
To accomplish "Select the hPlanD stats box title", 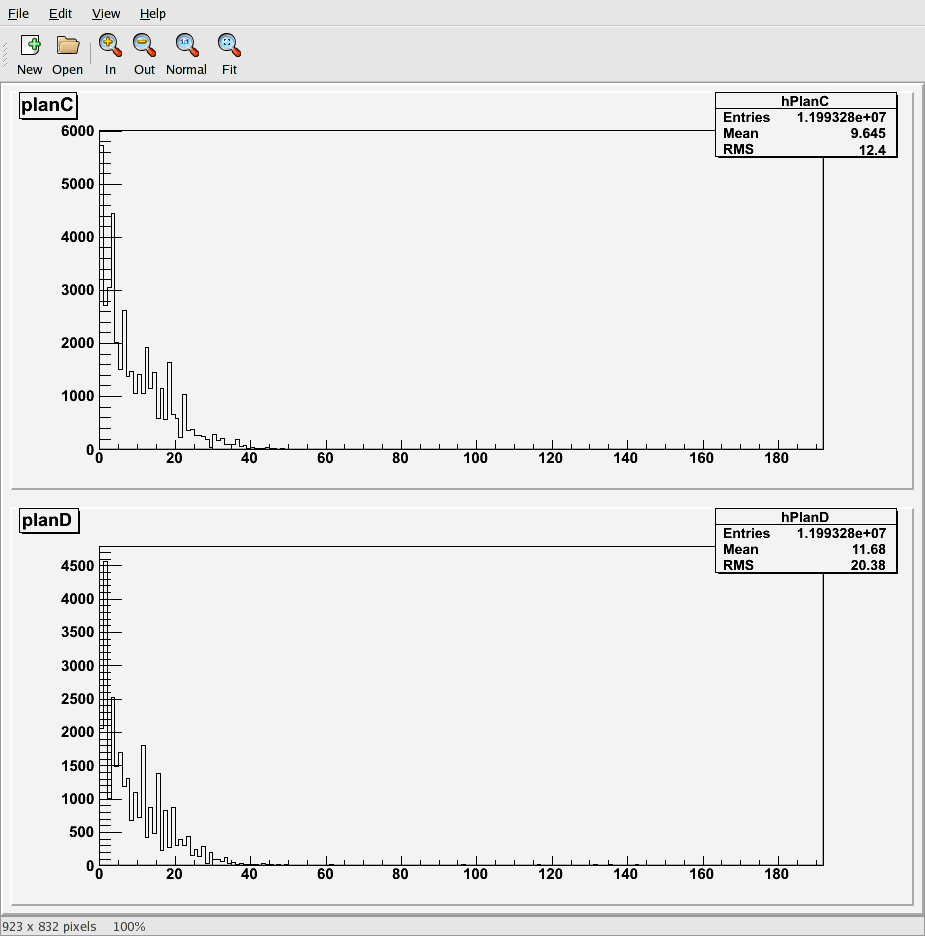I will (804, 517).
